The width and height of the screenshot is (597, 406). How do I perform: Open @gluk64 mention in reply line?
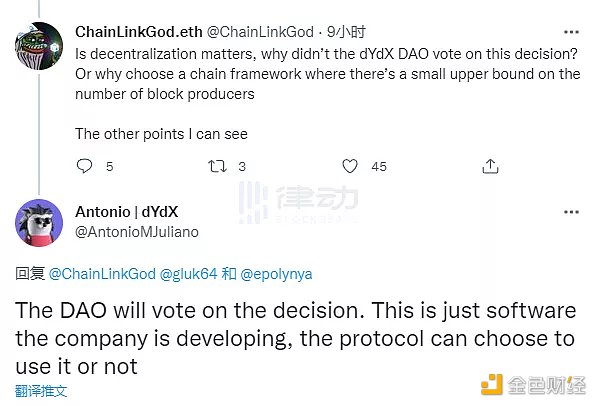pyautogui.click(x=188, y=274)
